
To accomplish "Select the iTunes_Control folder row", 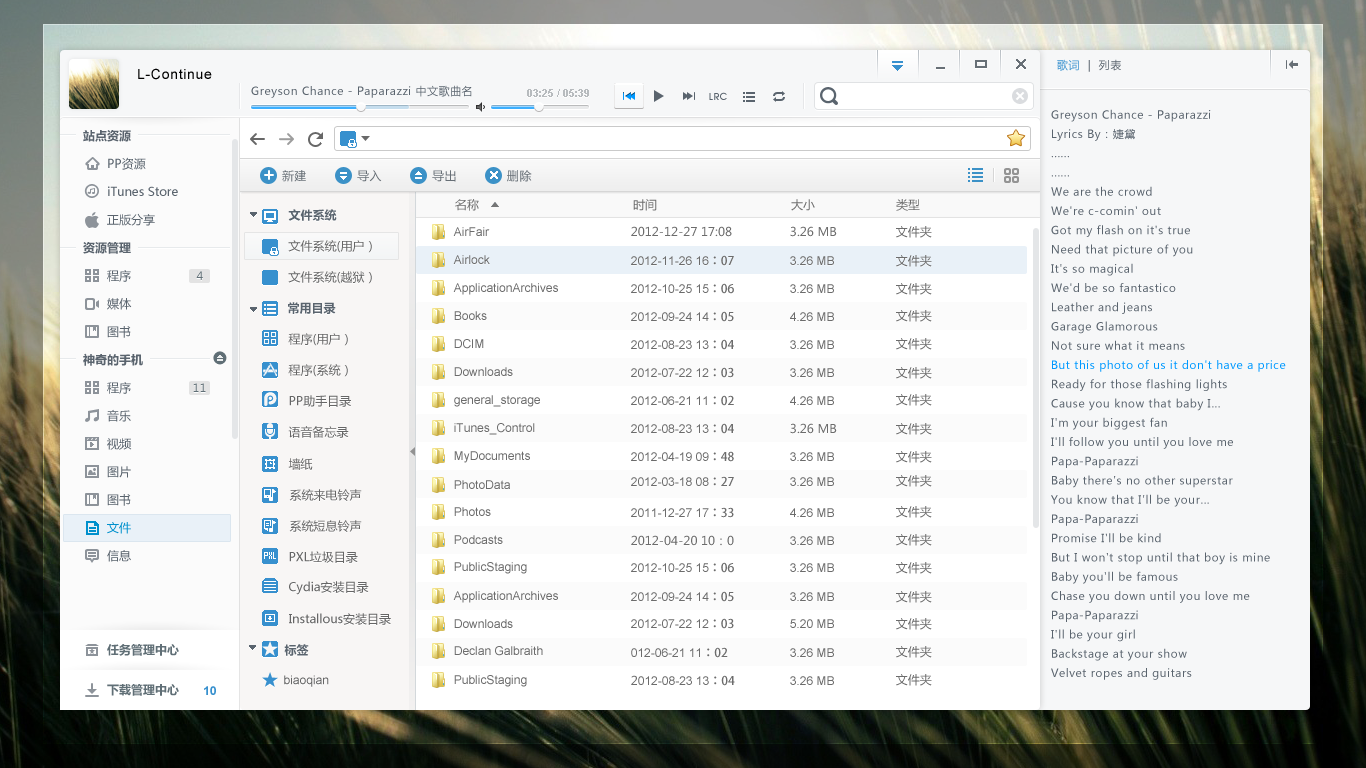I will click(721, 428).
